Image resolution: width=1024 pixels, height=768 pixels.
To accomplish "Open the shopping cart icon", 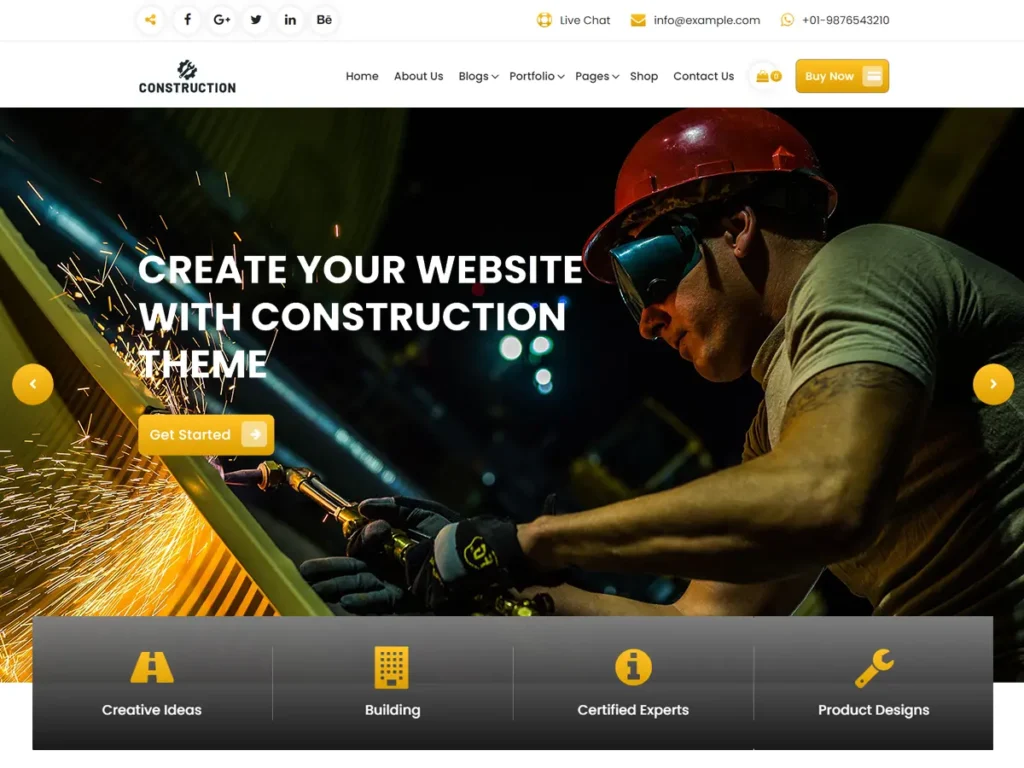I will pos(767,76).
